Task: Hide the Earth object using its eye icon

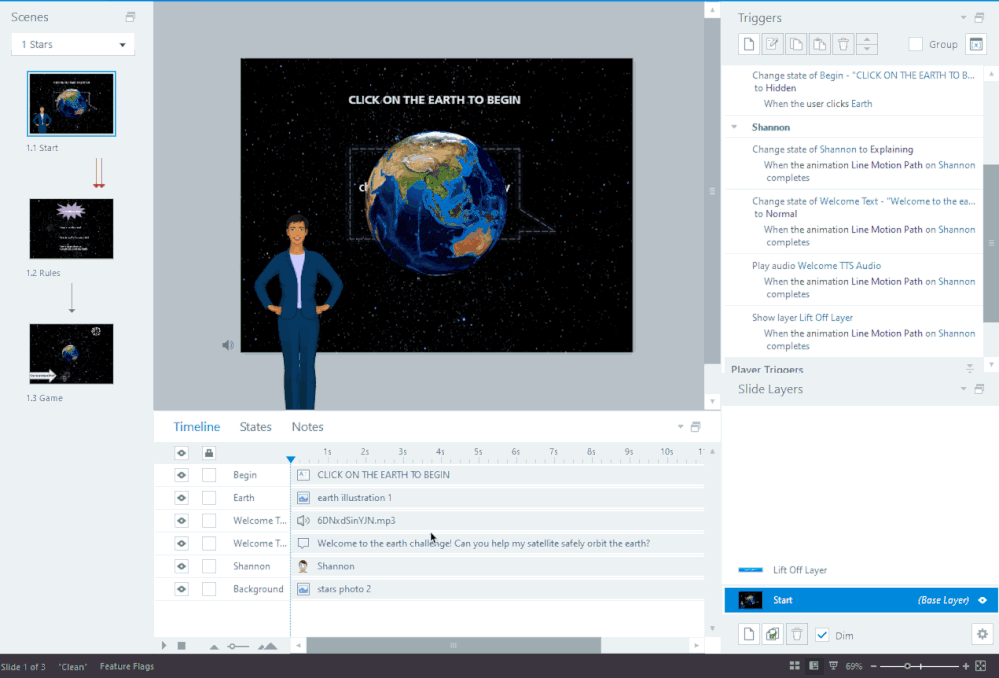Action: click(x=181, y=498)
